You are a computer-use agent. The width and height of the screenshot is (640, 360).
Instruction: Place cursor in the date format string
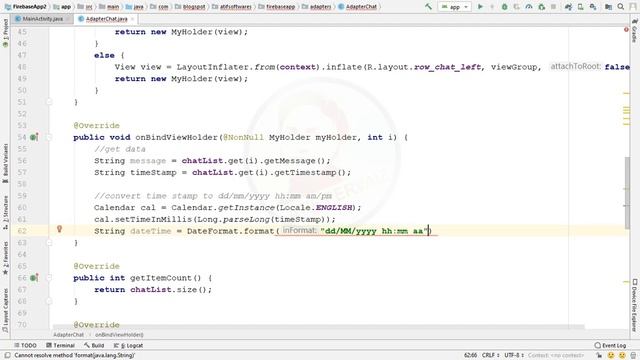(x=374, y=231)
